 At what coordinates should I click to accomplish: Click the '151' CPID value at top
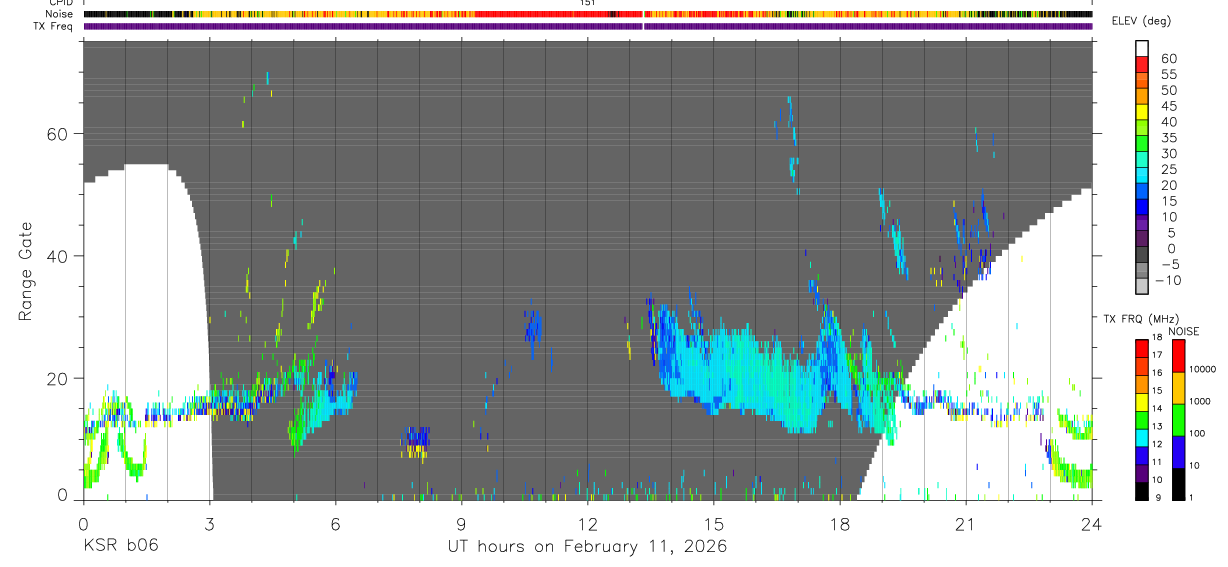pyautogui.click(x=587, y=3)
